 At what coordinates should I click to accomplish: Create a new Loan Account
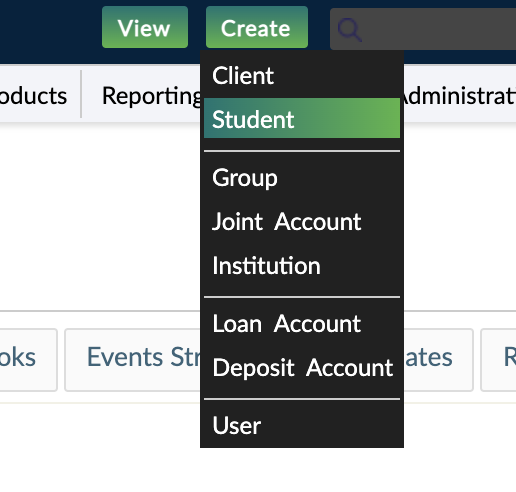pos(302,324)
